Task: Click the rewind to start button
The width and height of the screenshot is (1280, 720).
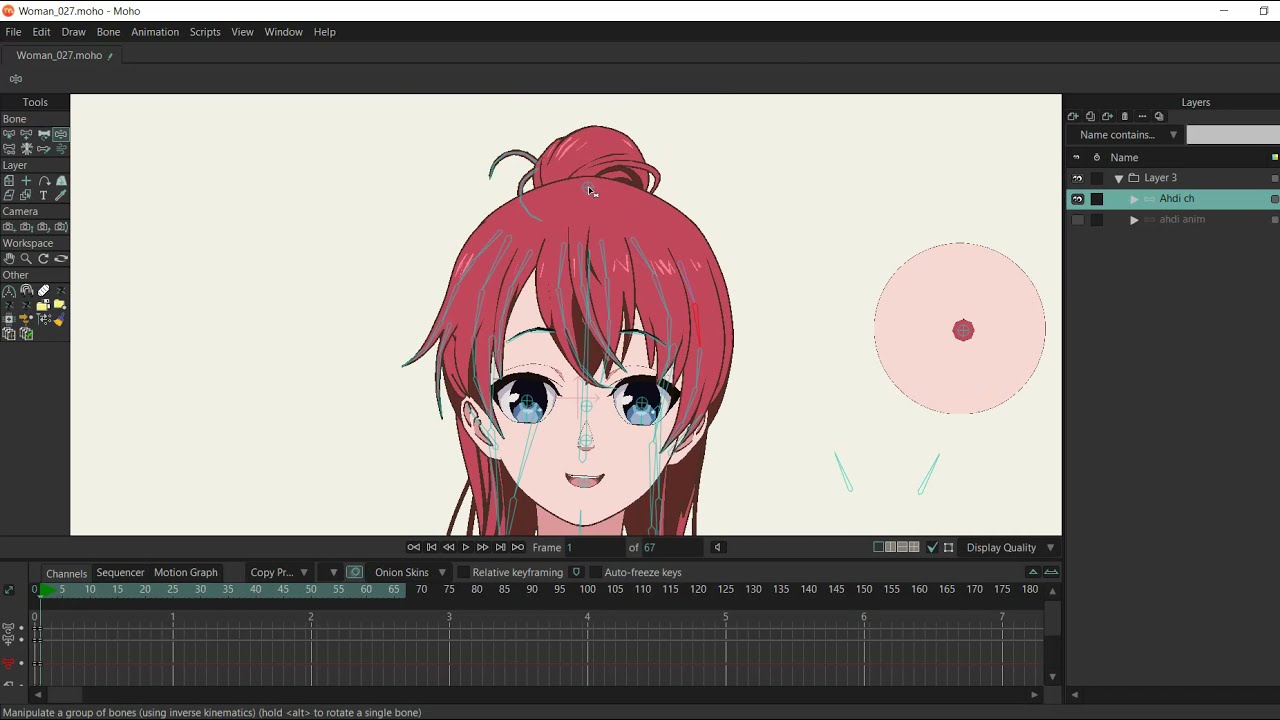Action: point(413,547)
